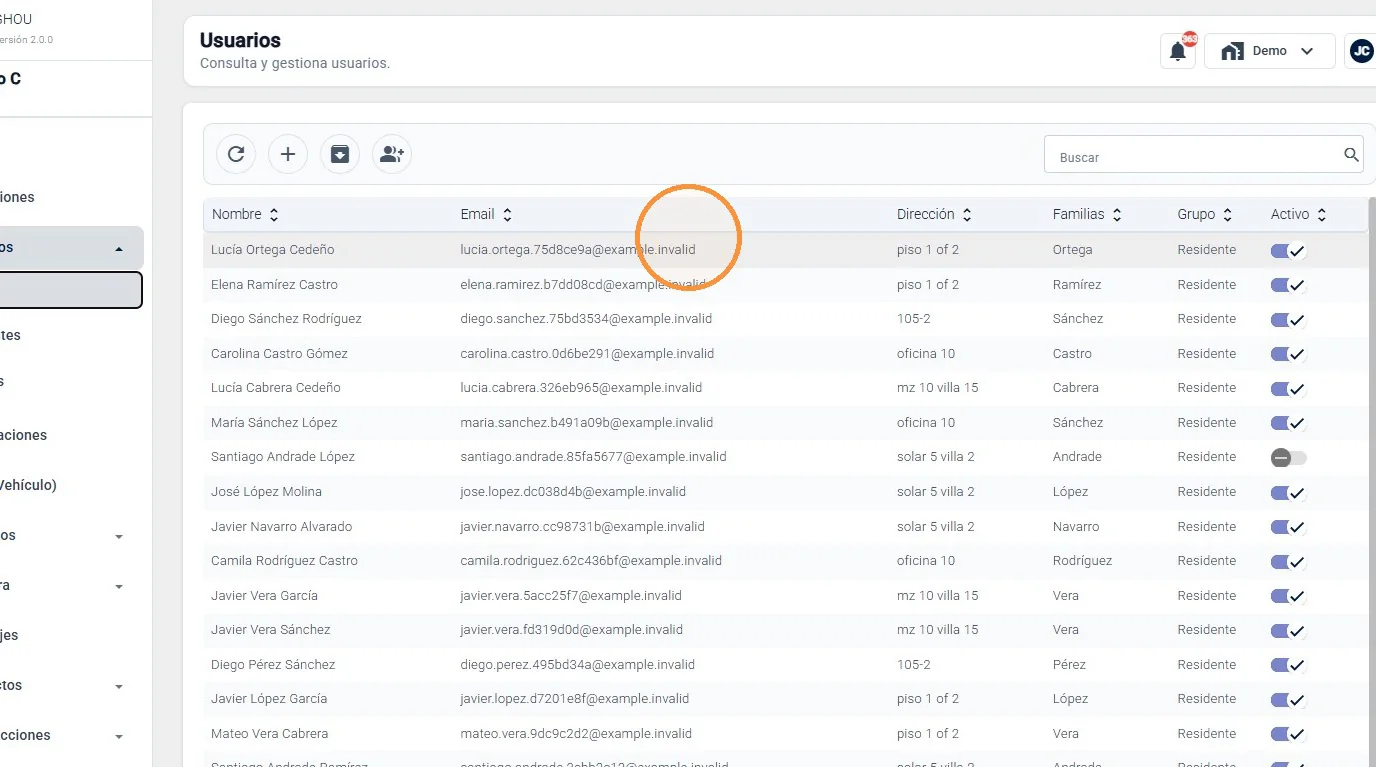The height and width of the screenshot is (767, 1376).
Task: Click the add-person group icon
Action: pos(392,154)
